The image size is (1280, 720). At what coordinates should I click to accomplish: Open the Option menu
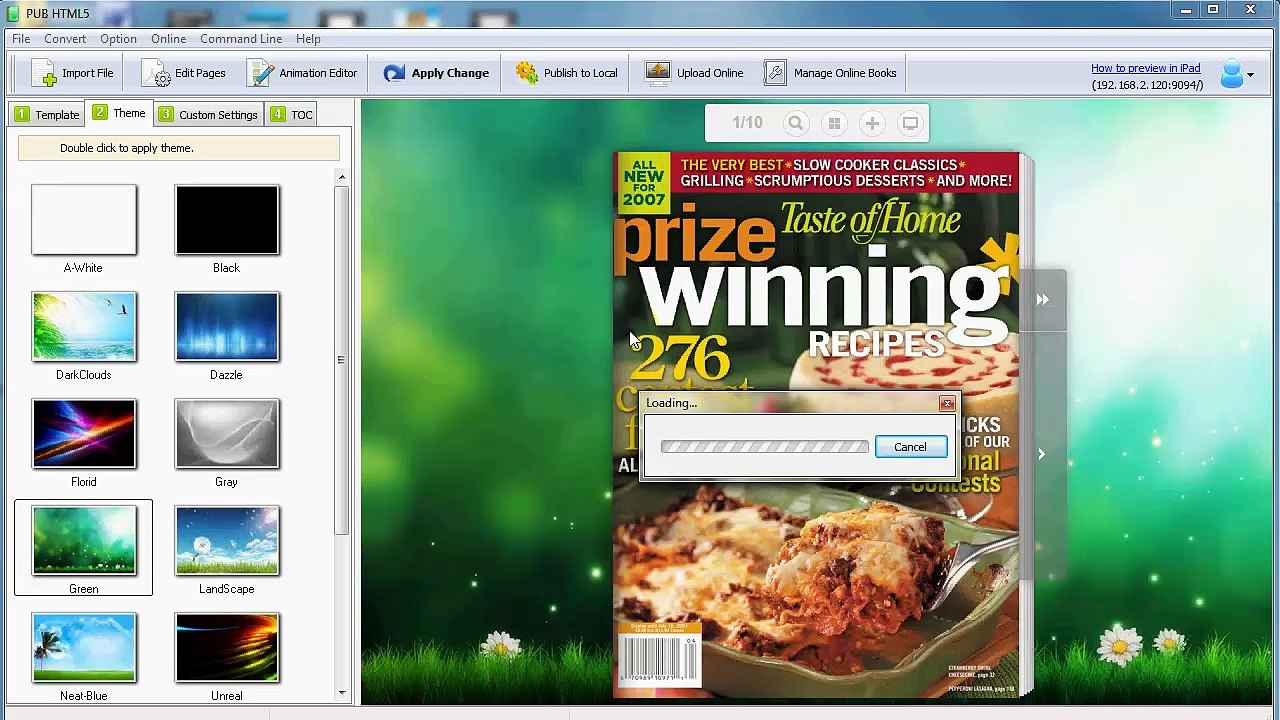point(118,39)
